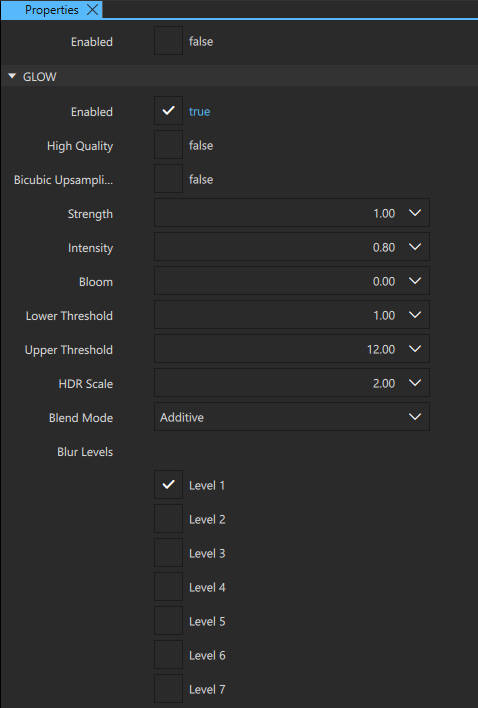Viewport: 478px width, 708px height.
Task: Open the Blend Mode Additive dropdown
Action: point(292,417)
